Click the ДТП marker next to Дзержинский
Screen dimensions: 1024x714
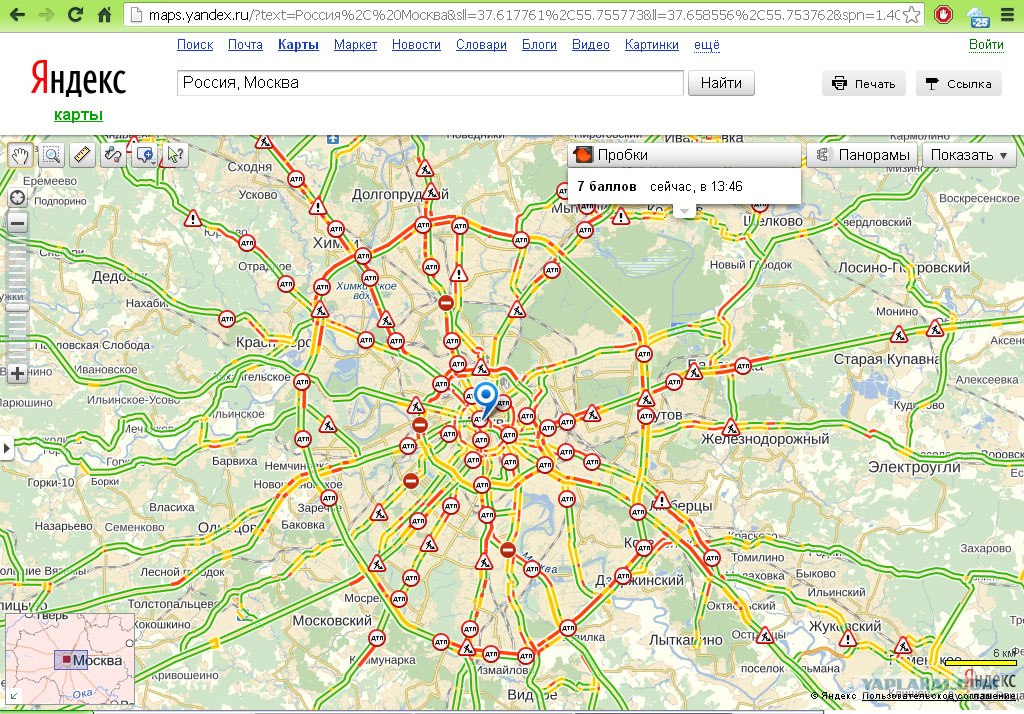pyautogui.click(x=622, y=577)
